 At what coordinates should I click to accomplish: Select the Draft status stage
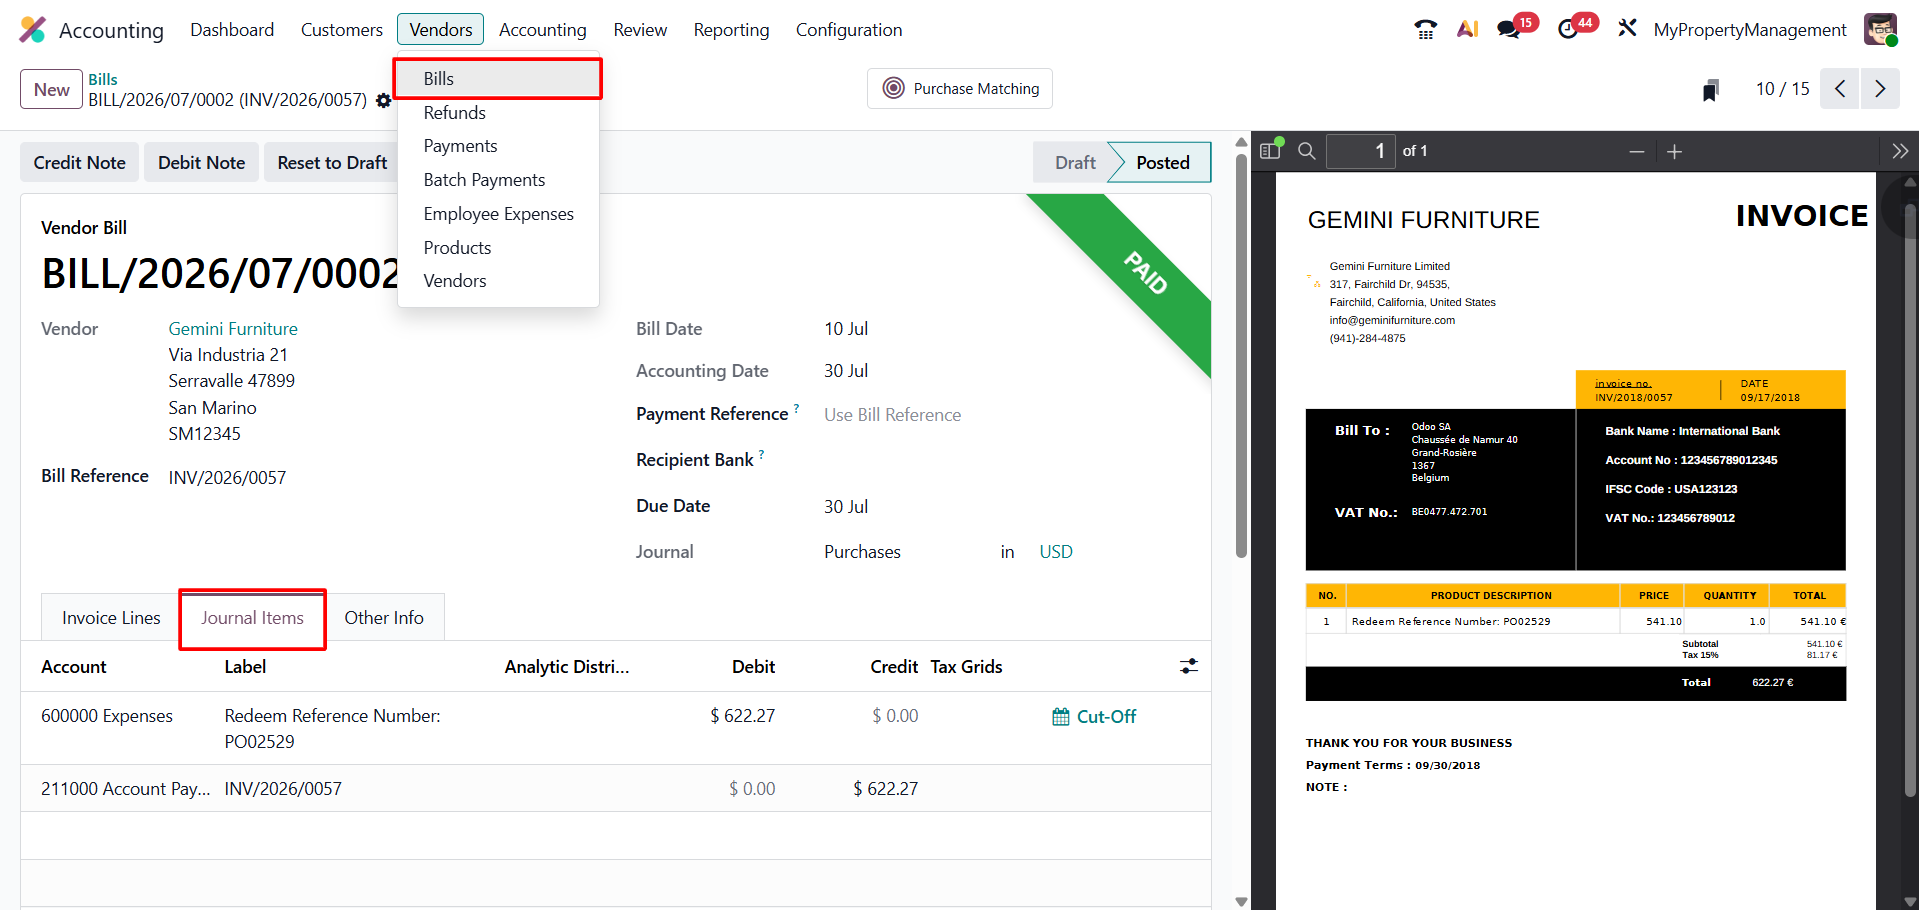(1075, 163)
